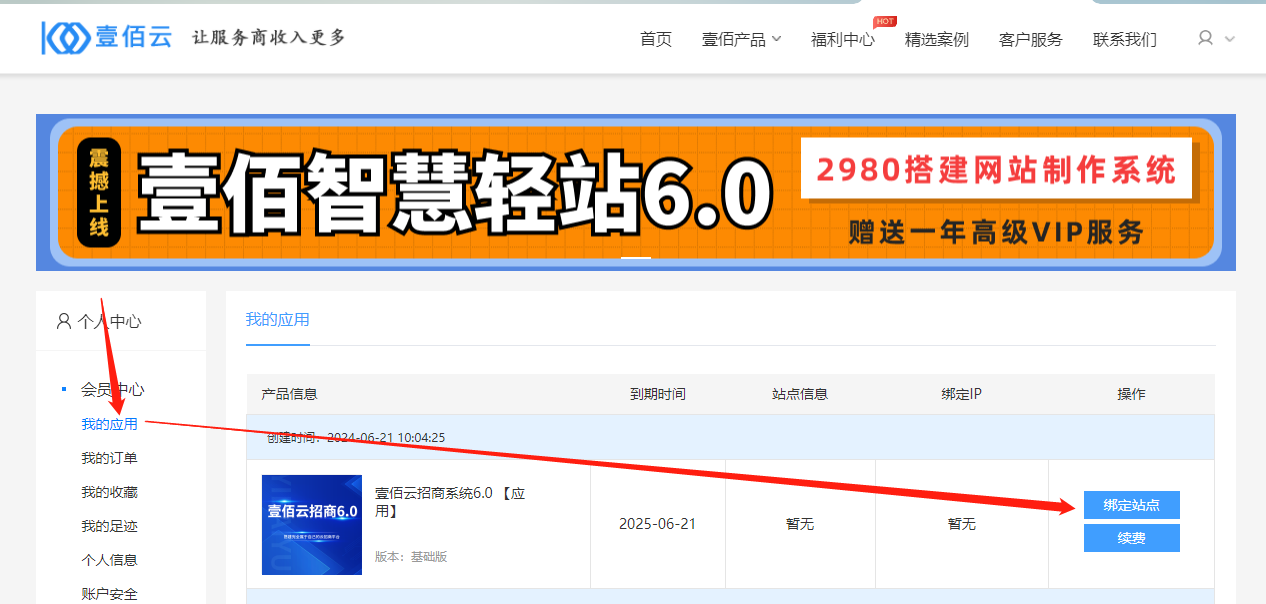Click the 壹佰智慧轻站6.0 promotional banner

[636, 192]
